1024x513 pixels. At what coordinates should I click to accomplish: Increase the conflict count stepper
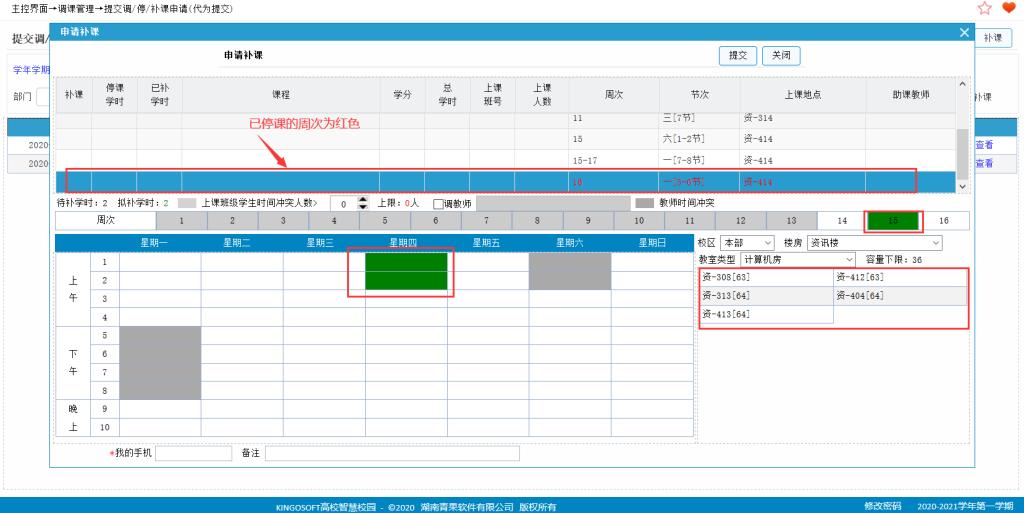[363, 199]
